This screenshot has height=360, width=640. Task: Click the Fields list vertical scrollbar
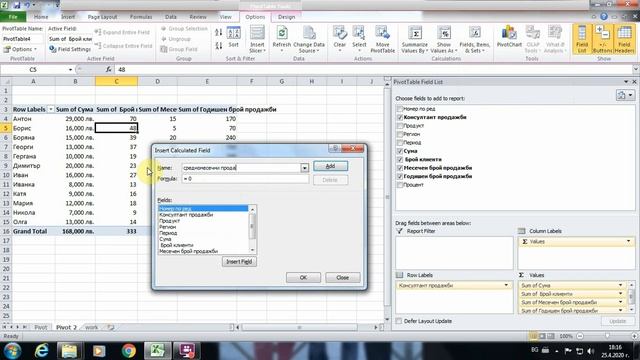click(252, 229)
